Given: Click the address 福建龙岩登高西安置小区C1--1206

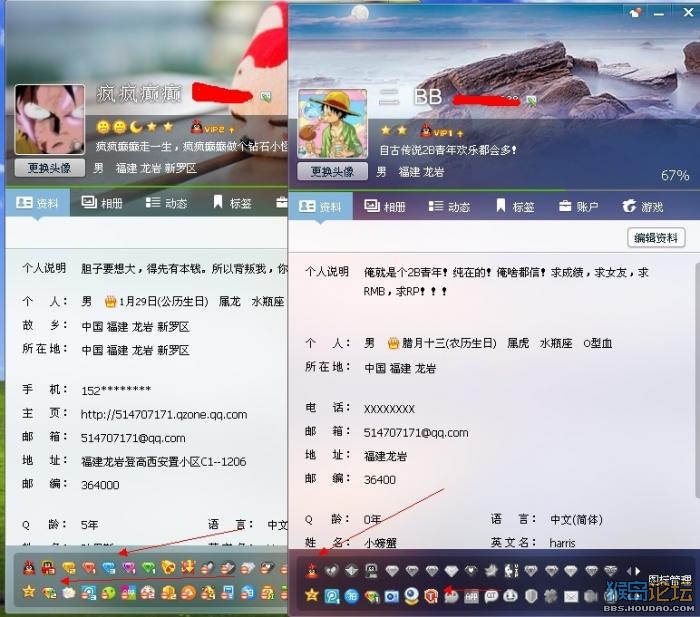Looking at the screenshot, I should 163,462.
